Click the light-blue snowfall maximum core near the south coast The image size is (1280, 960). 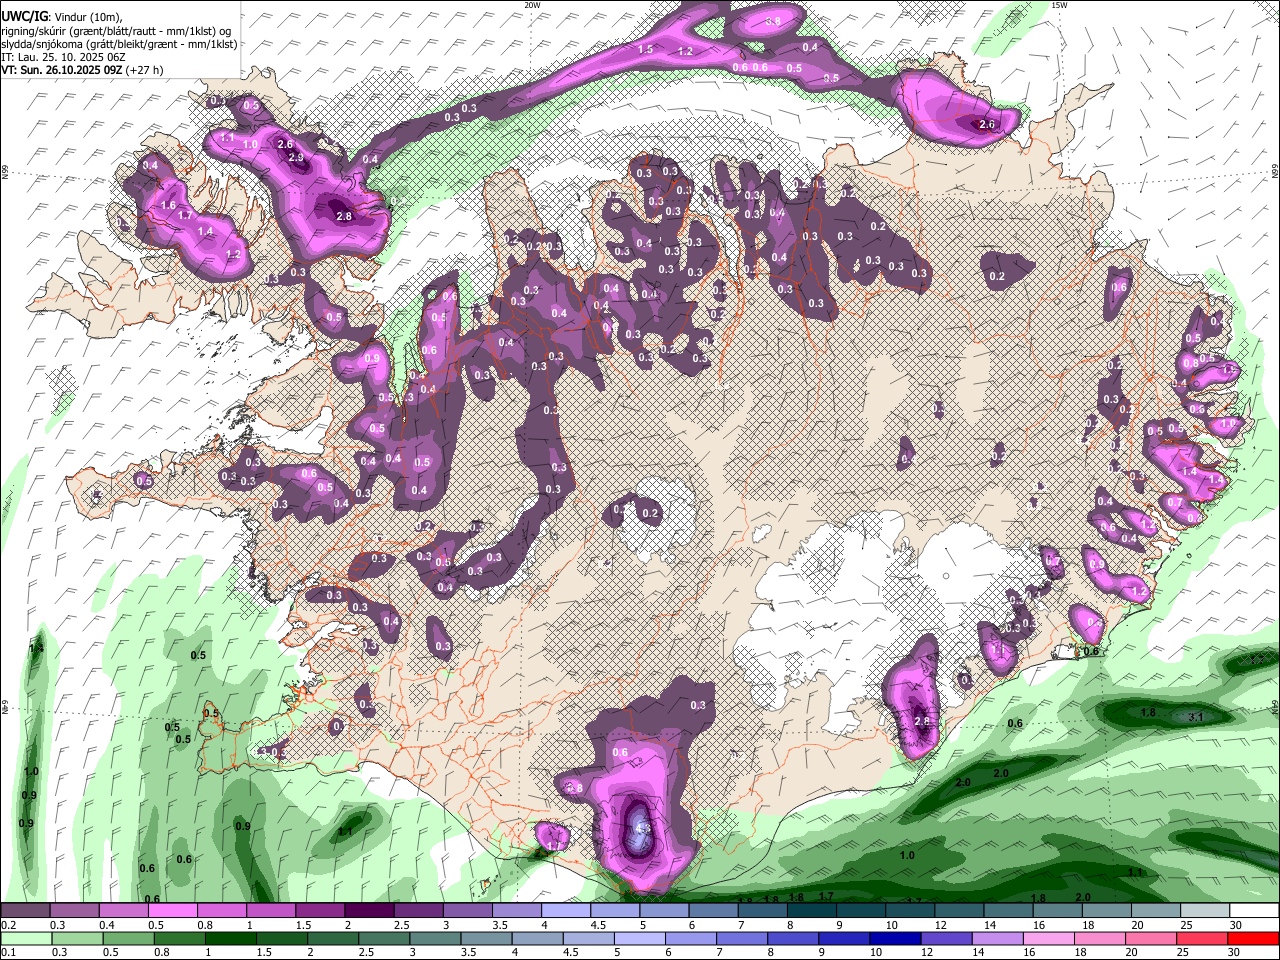641,830
